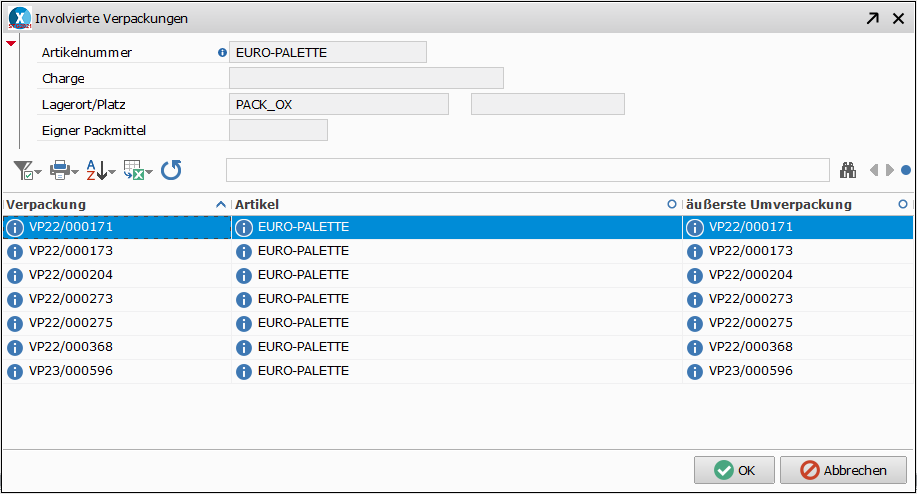The height and width of the screenshot is (494, 917).
Task: Toggle circle marker in äußerste Umverpackung header
Action: tap(903, 204)
